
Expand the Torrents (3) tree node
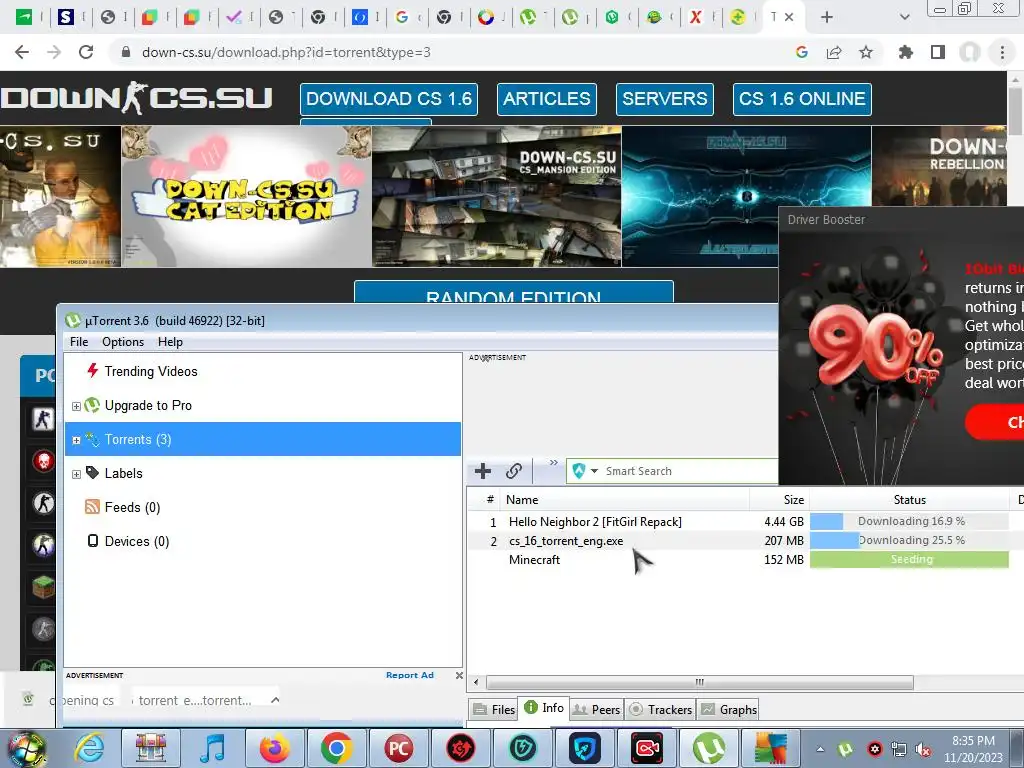coord(76,440)
